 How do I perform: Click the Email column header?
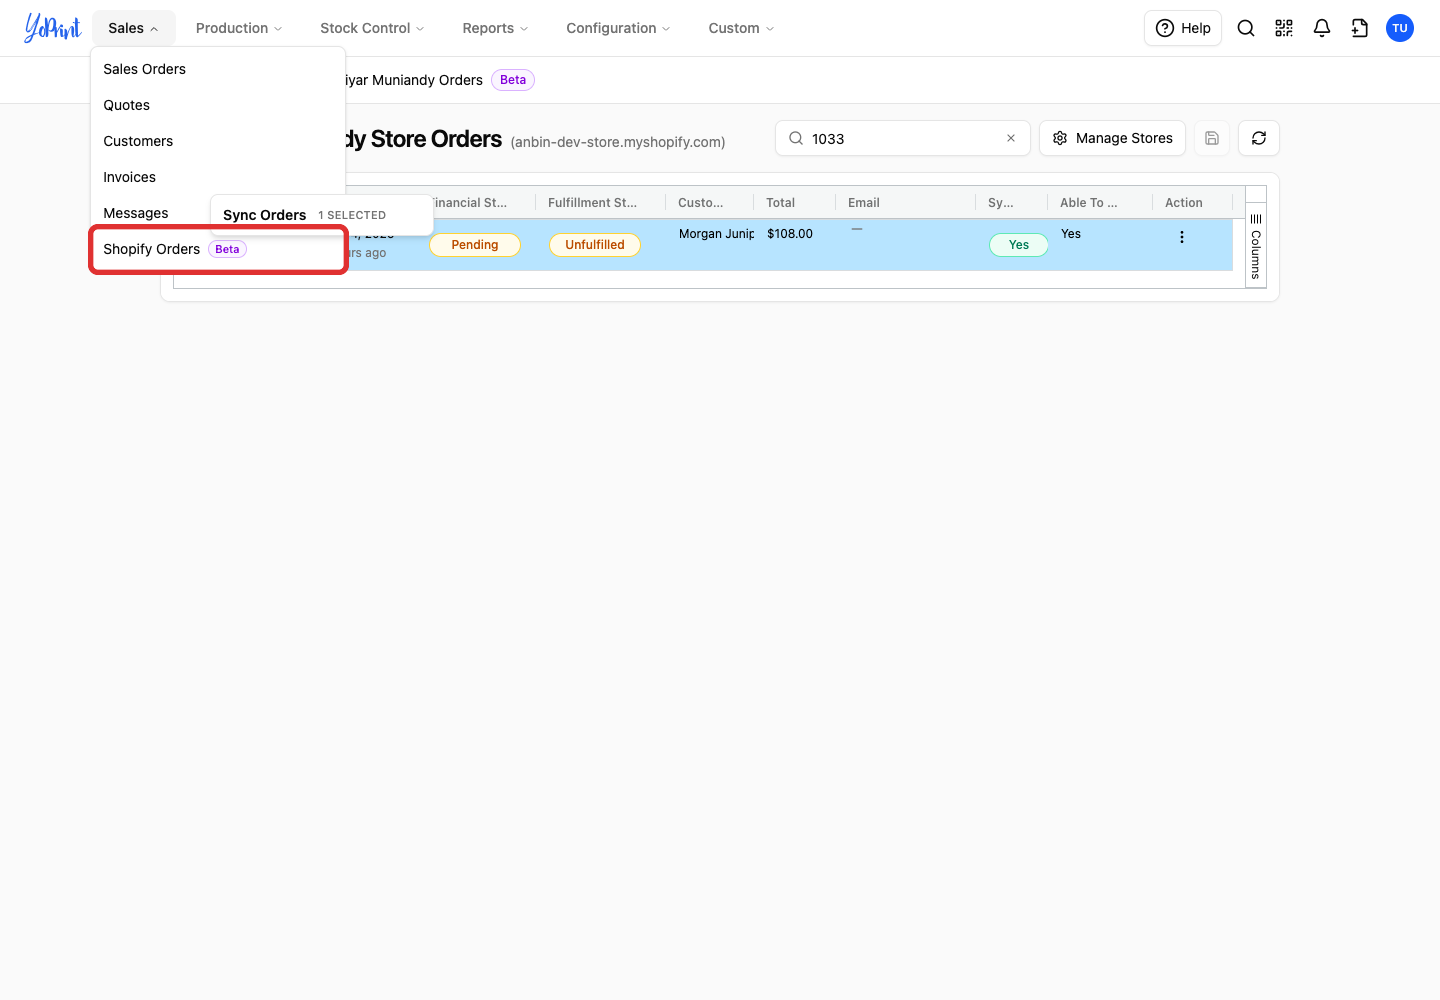pos(905,202)
